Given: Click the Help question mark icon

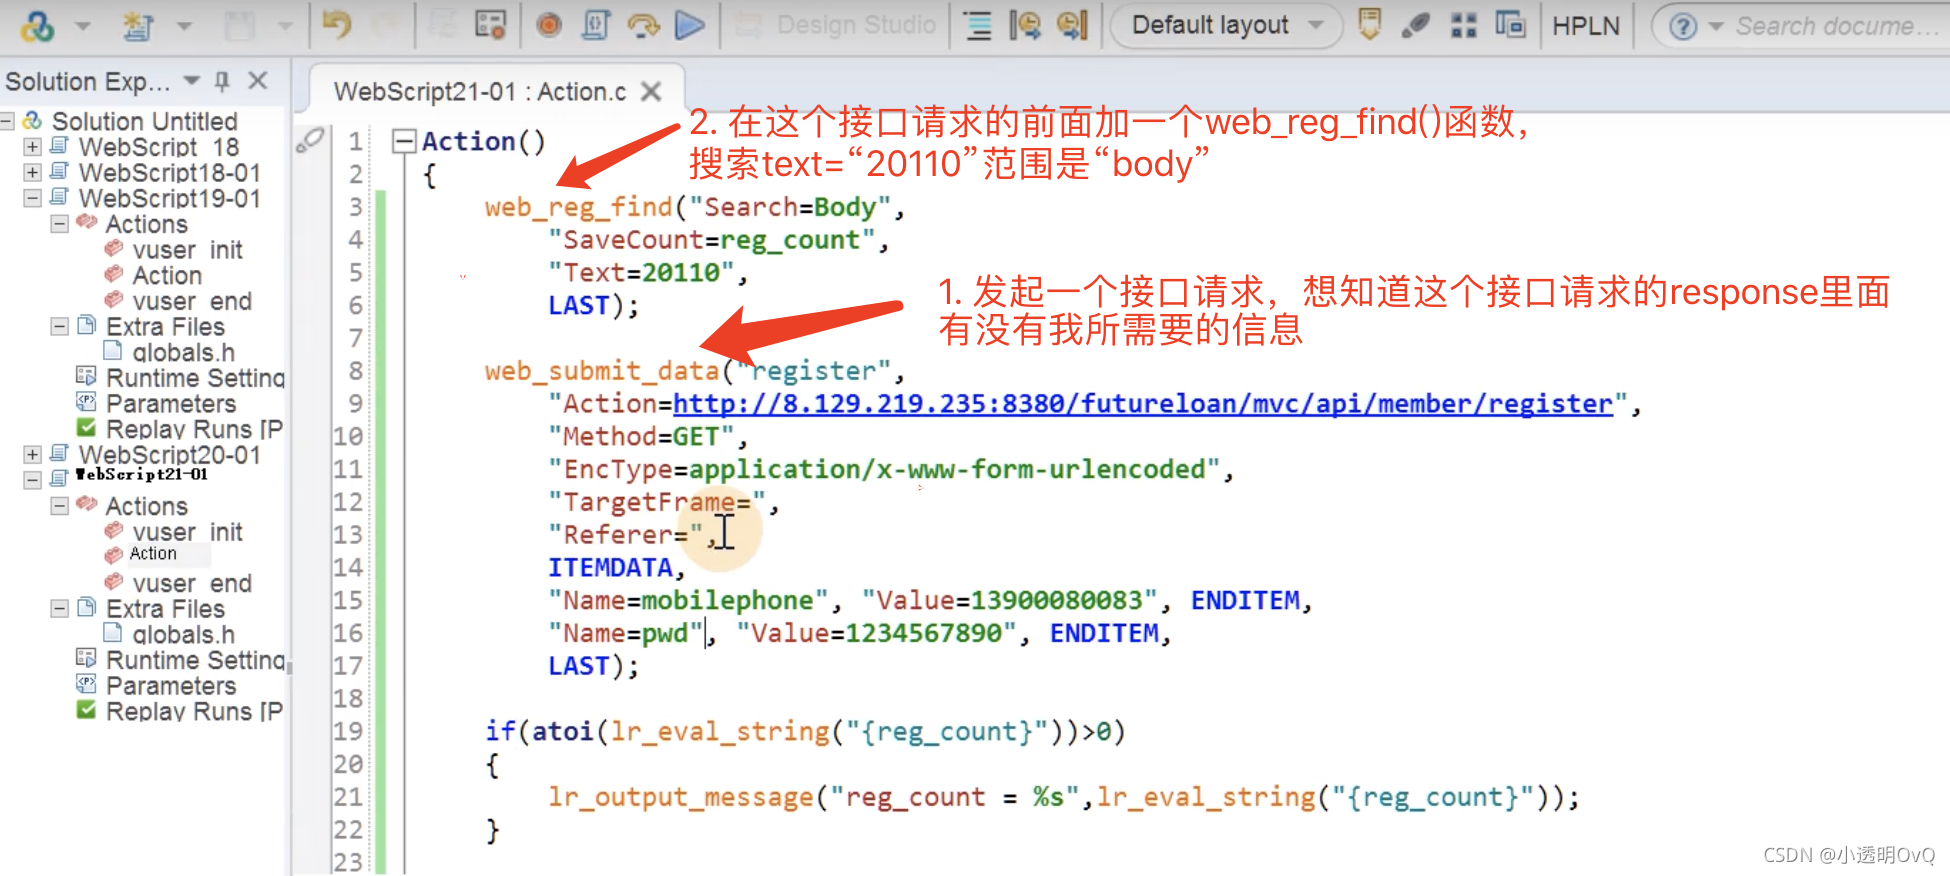Looking at the screenshot, I should (x=1683, y=27).
